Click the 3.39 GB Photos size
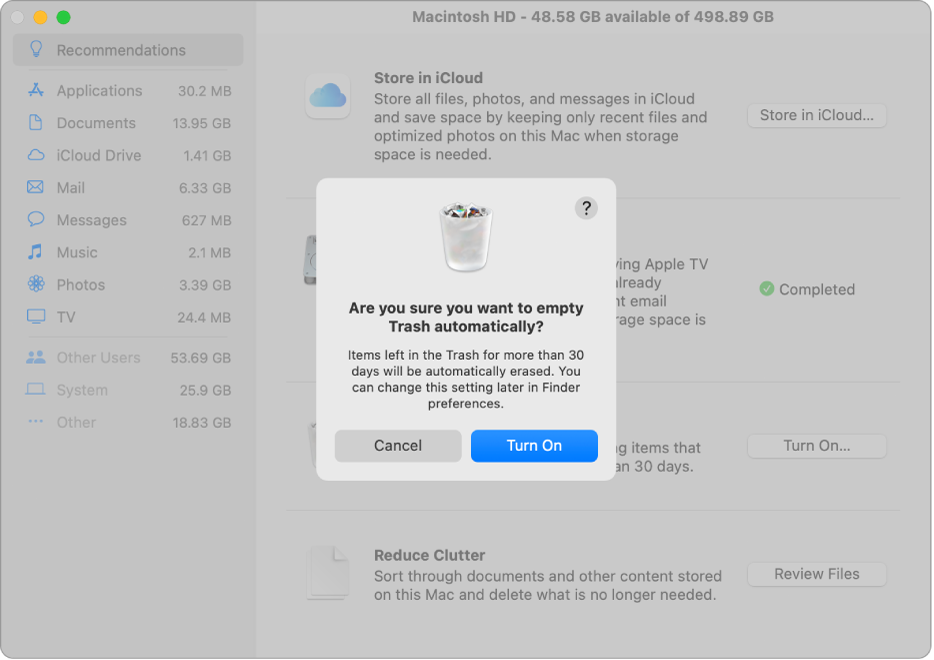This screenshot has width=934, height=660. pyautogui.click(x=205, y=285)
